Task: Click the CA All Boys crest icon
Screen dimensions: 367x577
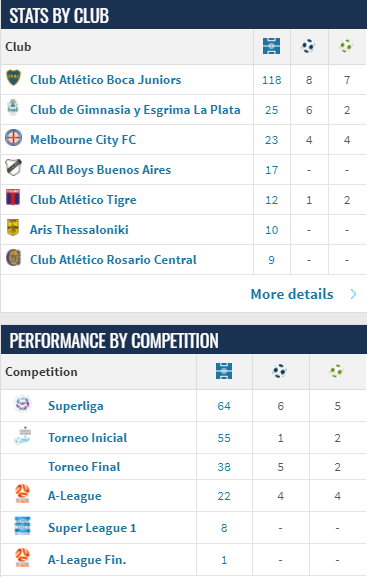Action: click(14, 167)
